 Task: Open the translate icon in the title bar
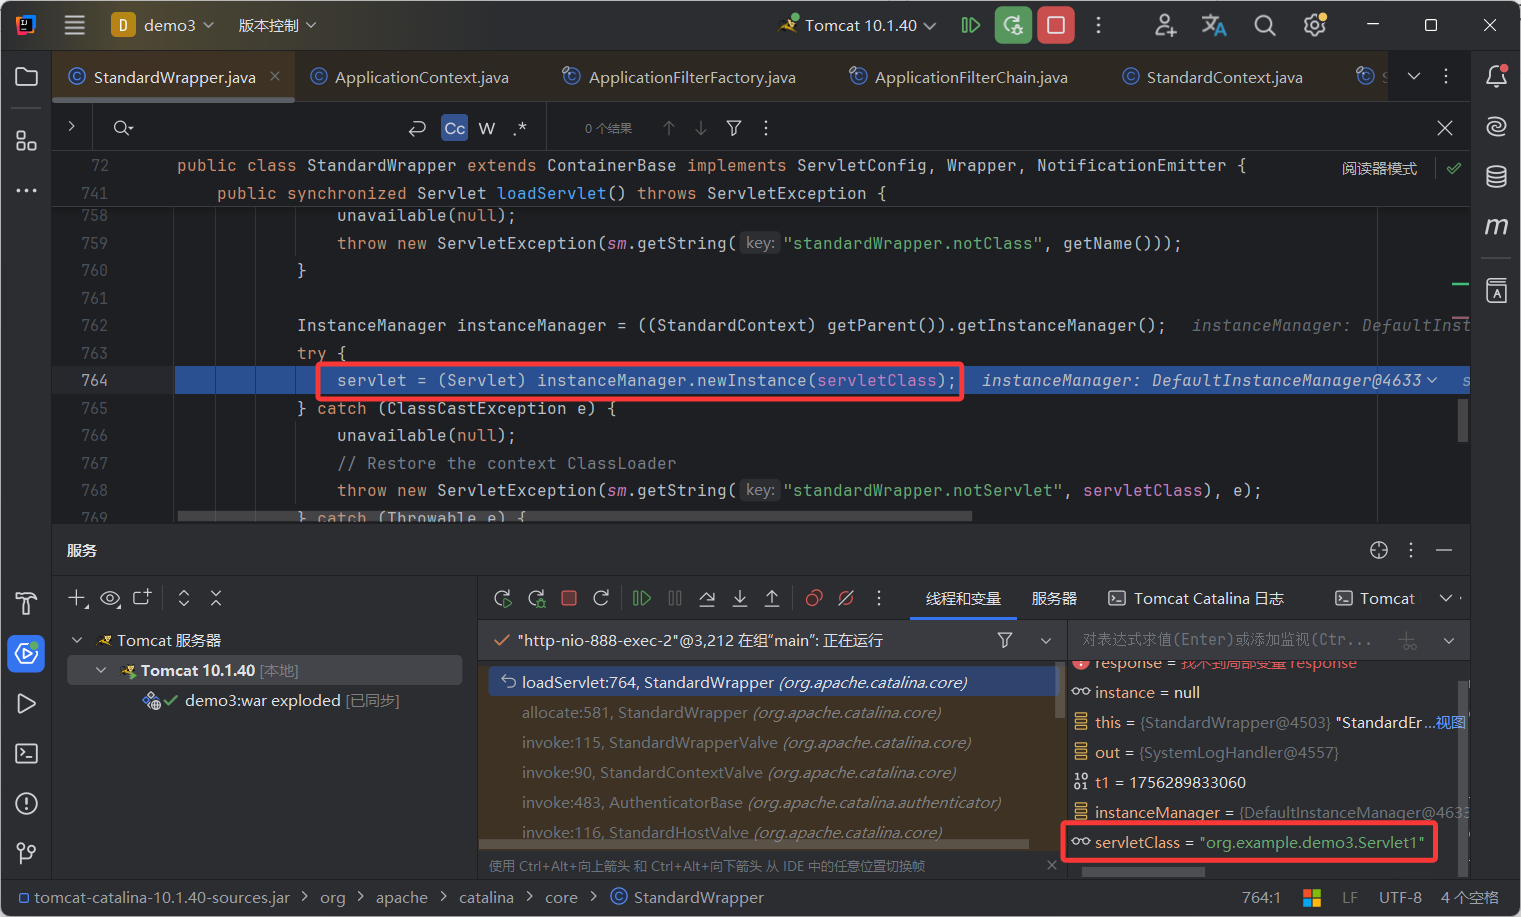tap(1214, 25)
